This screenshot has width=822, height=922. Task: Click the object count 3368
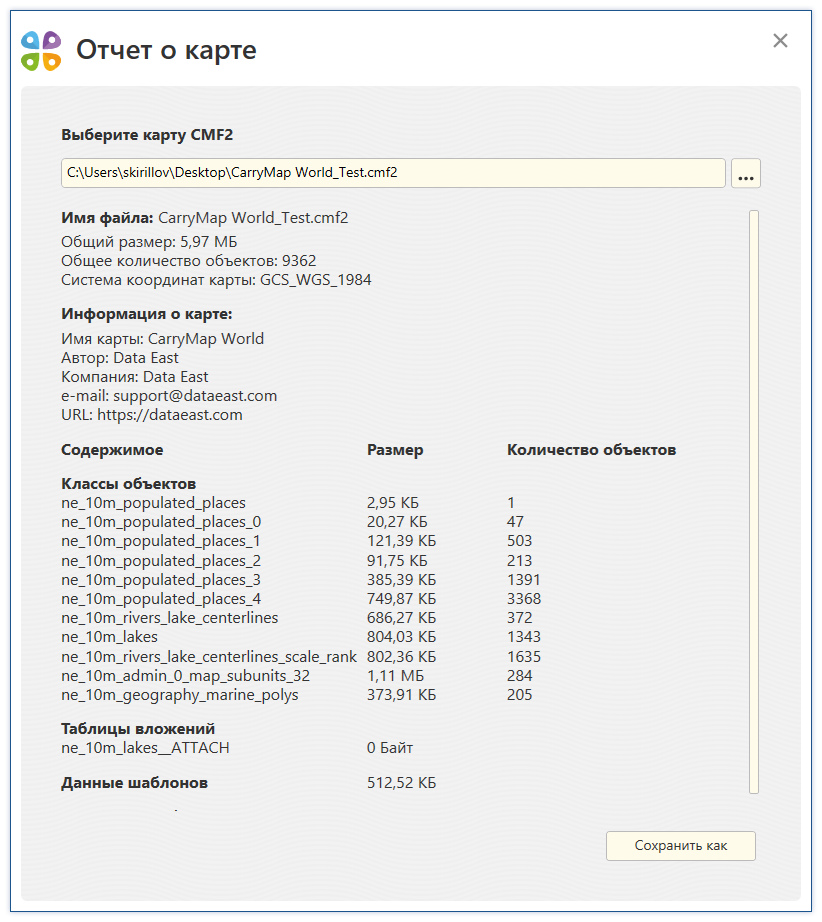pos(524,599)
